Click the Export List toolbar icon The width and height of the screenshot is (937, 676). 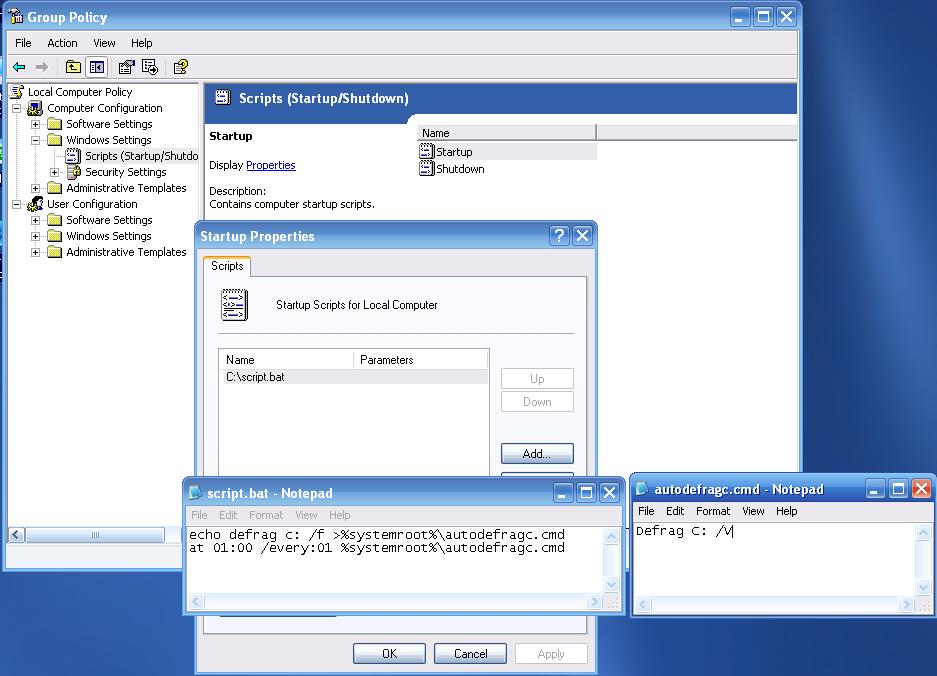[x=150, y=67]
